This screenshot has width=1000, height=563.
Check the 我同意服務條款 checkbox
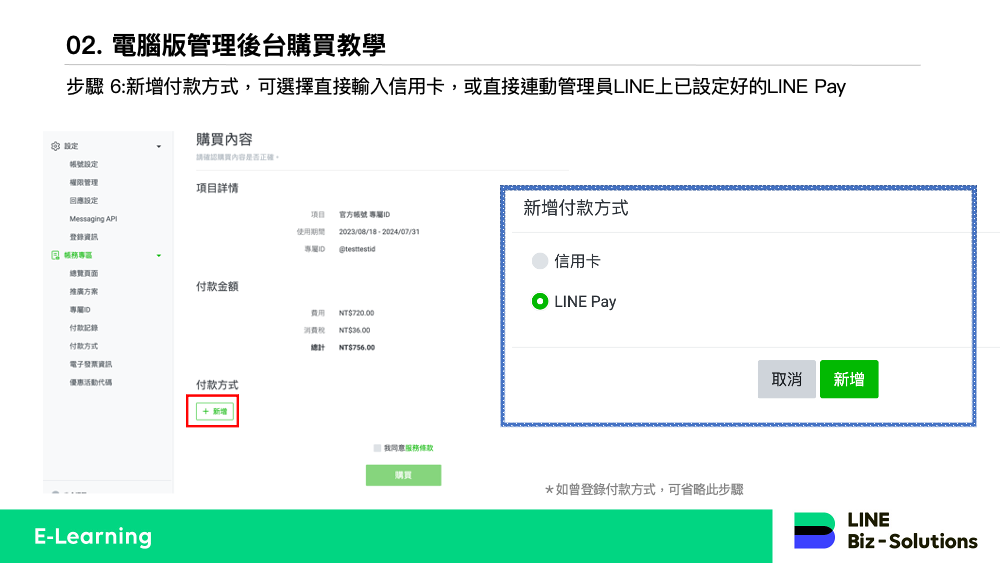pos(378,448)
